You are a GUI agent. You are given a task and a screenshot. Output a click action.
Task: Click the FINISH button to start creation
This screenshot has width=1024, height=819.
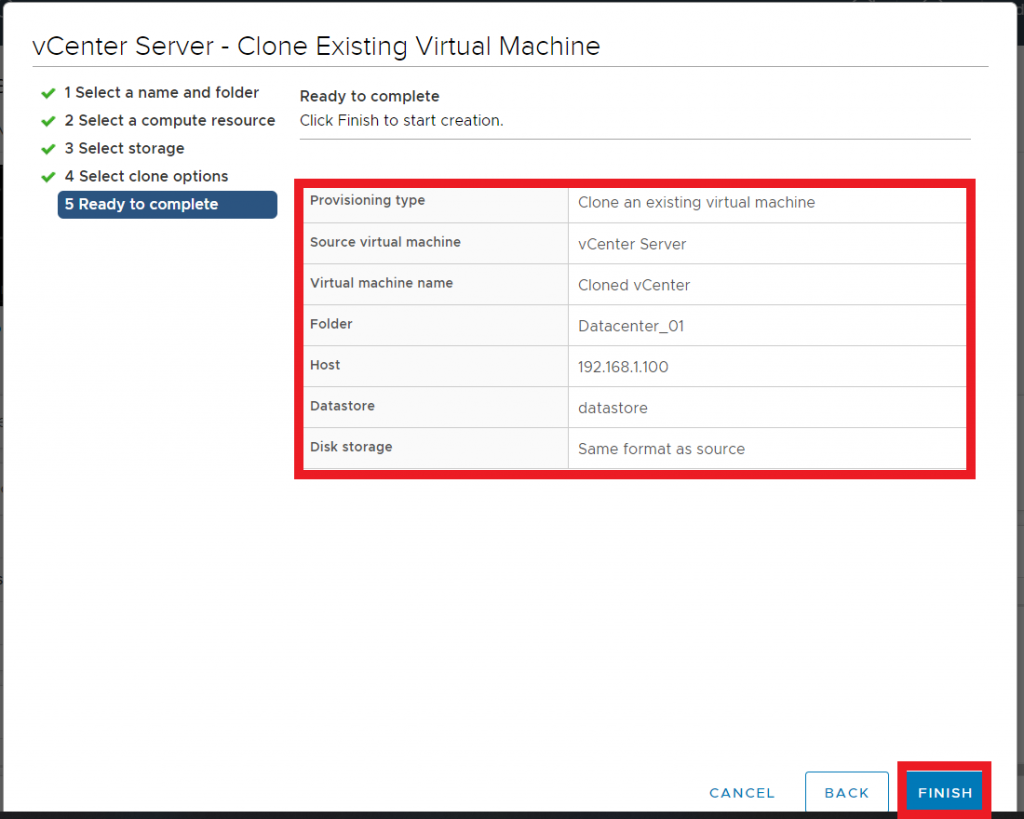943,791
